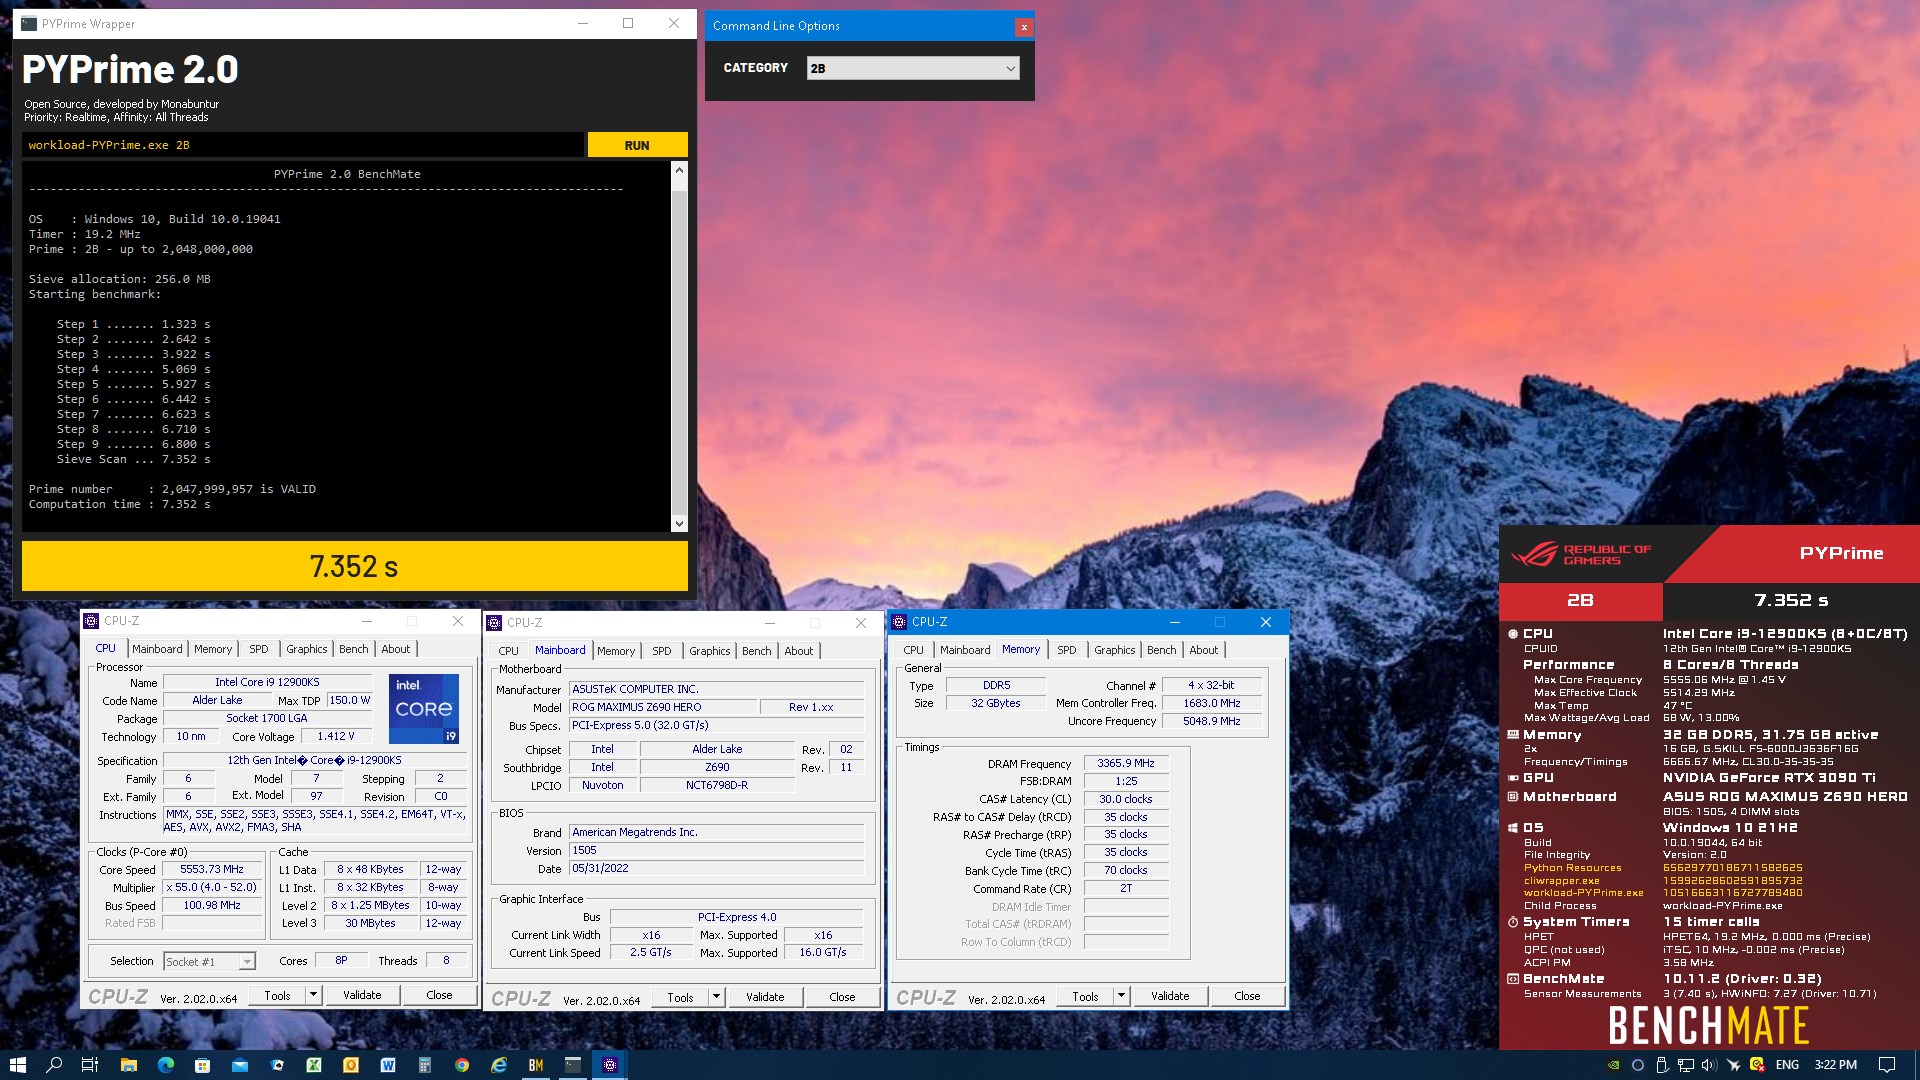Click the Memory CPU-Z window title icon
This screenshot has height=1080, width=1920.
899,622
